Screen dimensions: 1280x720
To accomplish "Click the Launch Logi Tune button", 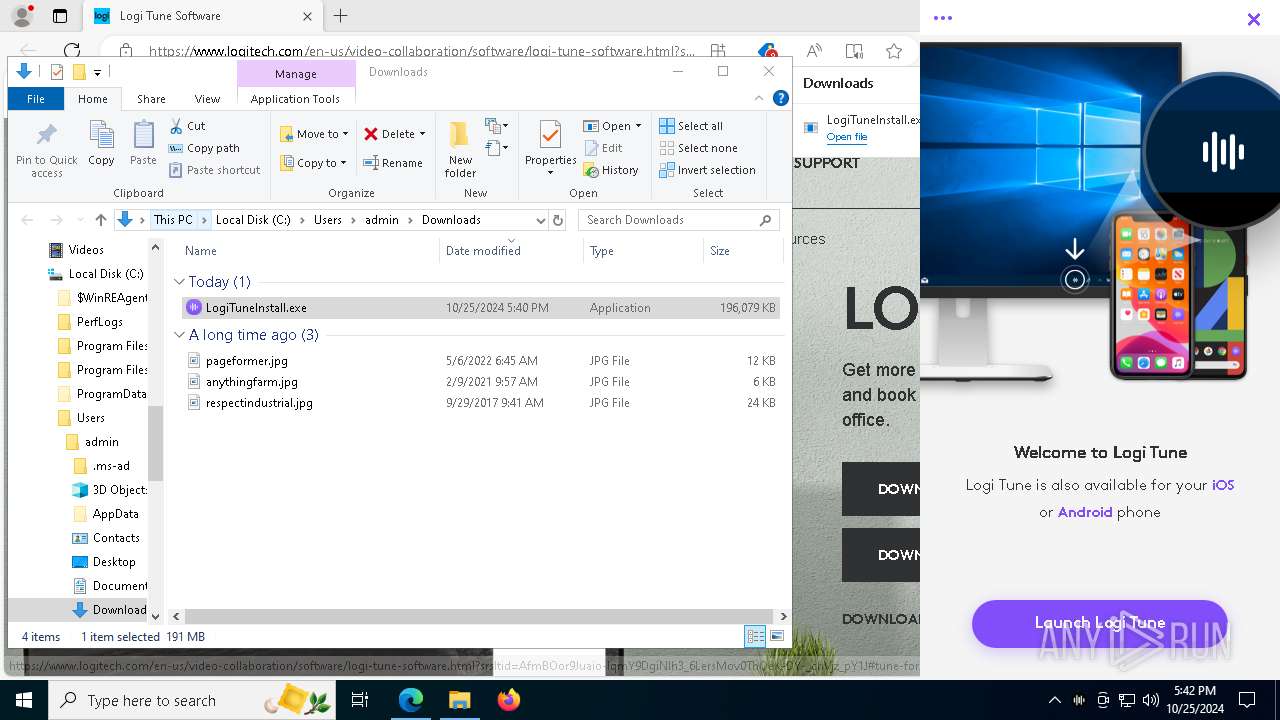I will point(1099,623).
